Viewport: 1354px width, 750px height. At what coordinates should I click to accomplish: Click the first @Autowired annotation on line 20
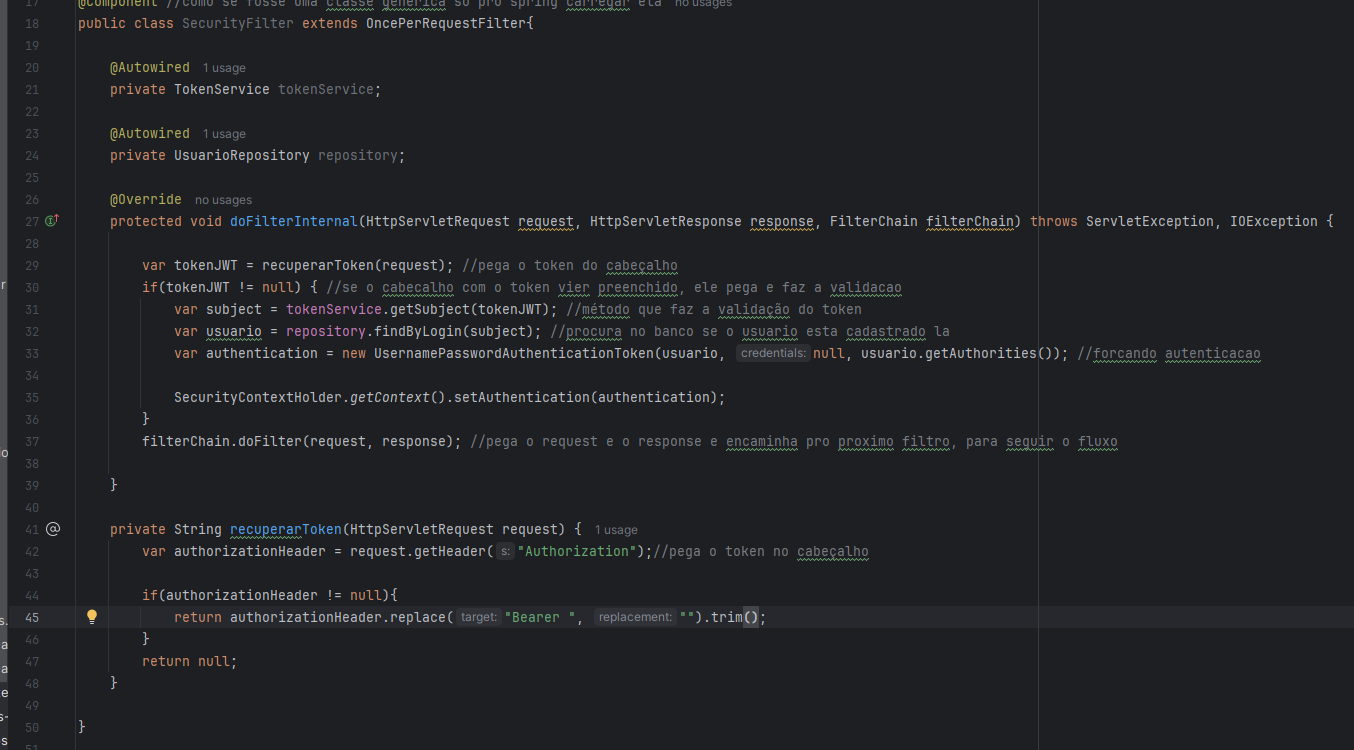(x=150, y=67)
